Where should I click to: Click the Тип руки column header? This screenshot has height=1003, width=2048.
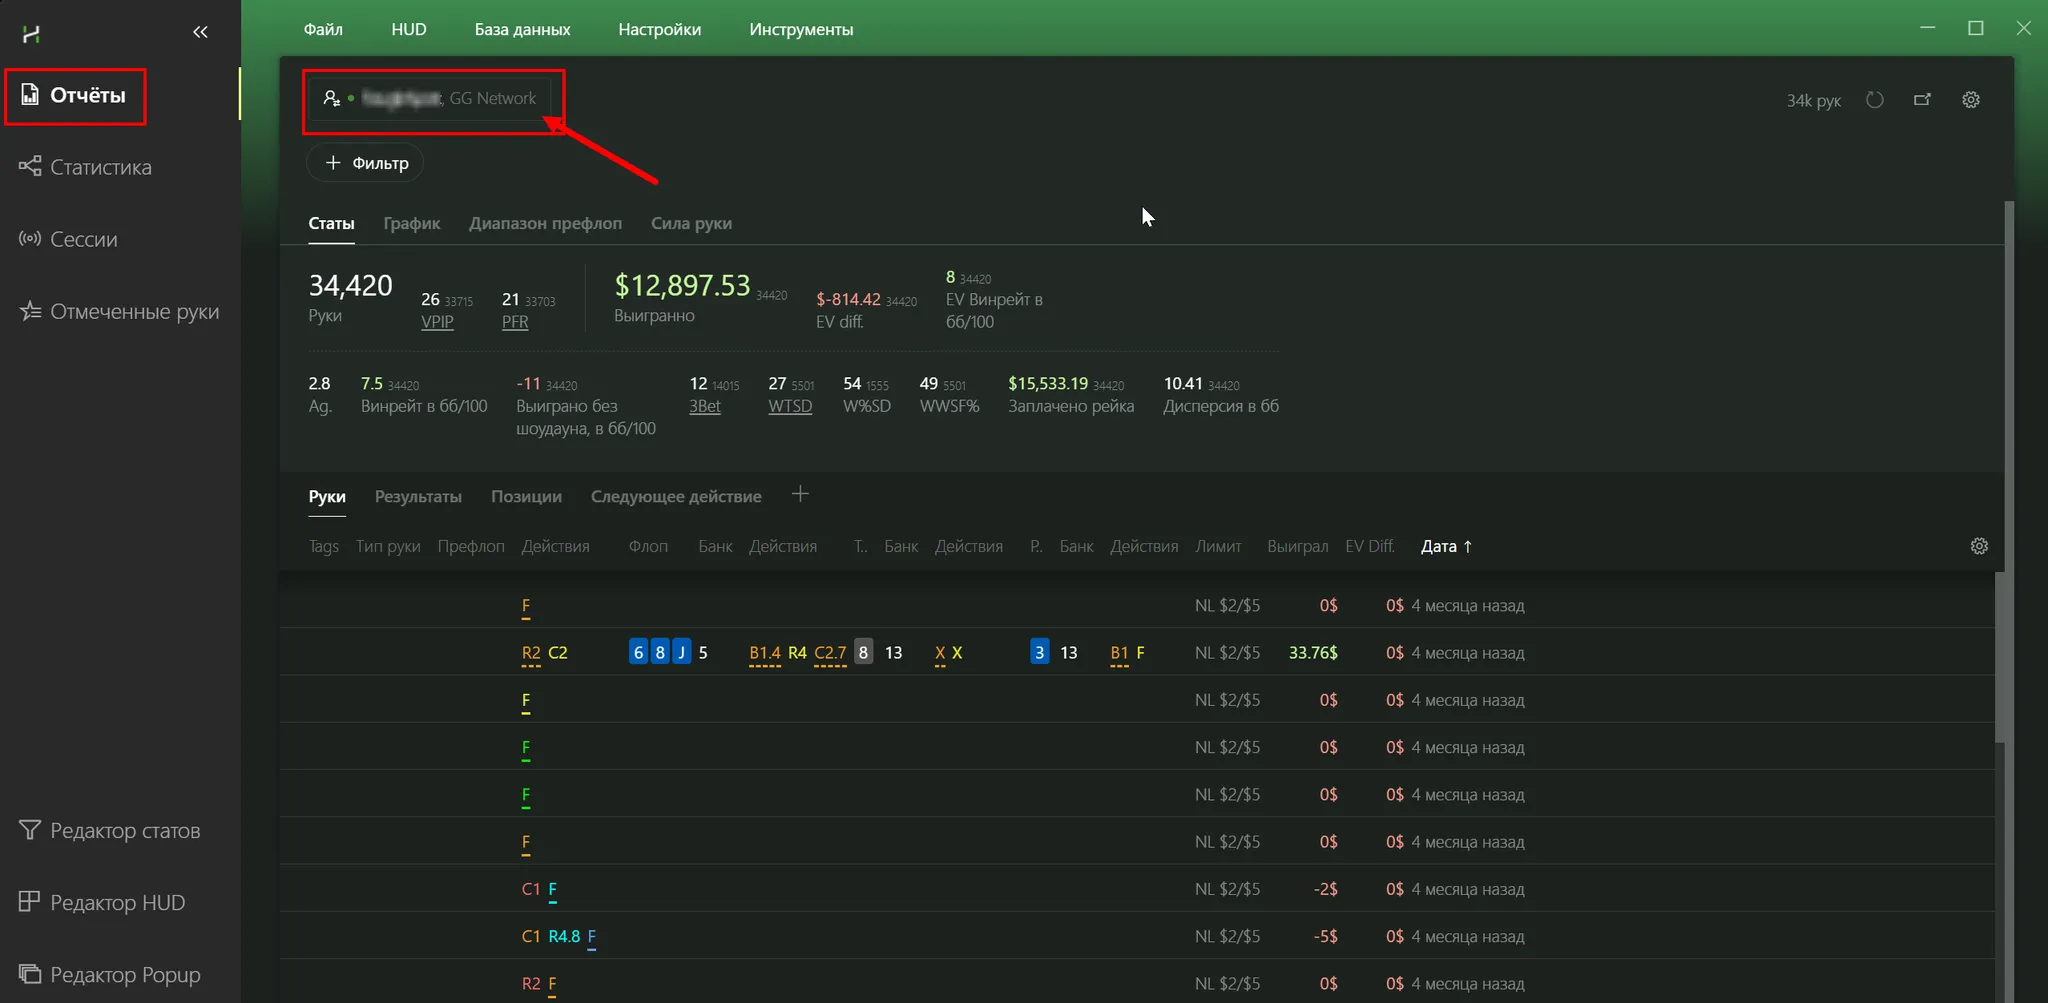pyautogui.click(x=388, y=546)
